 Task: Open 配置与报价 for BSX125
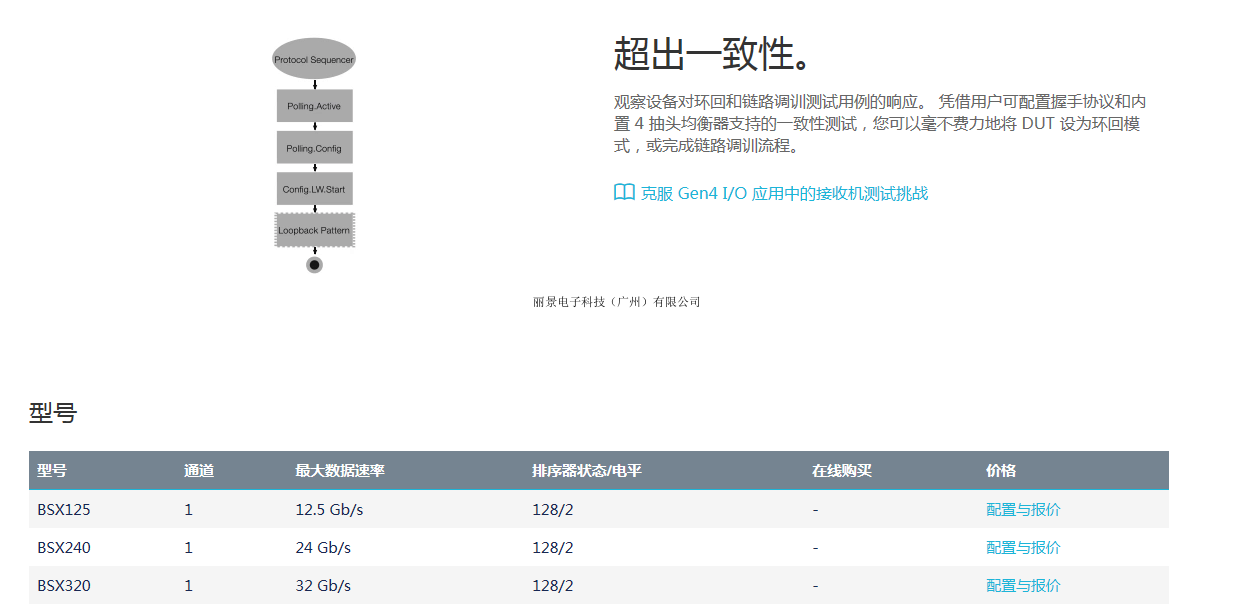click(x=1023, y=509)
